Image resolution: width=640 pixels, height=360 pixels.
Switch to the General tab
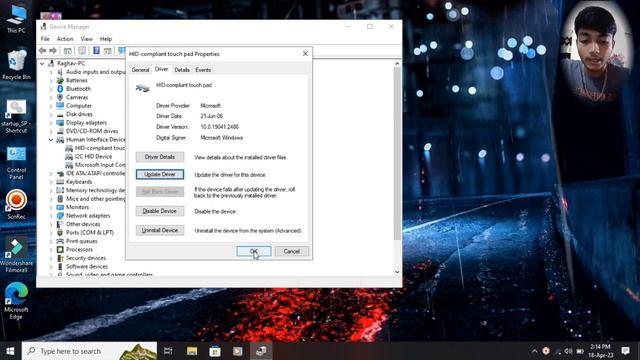point(140,70)
